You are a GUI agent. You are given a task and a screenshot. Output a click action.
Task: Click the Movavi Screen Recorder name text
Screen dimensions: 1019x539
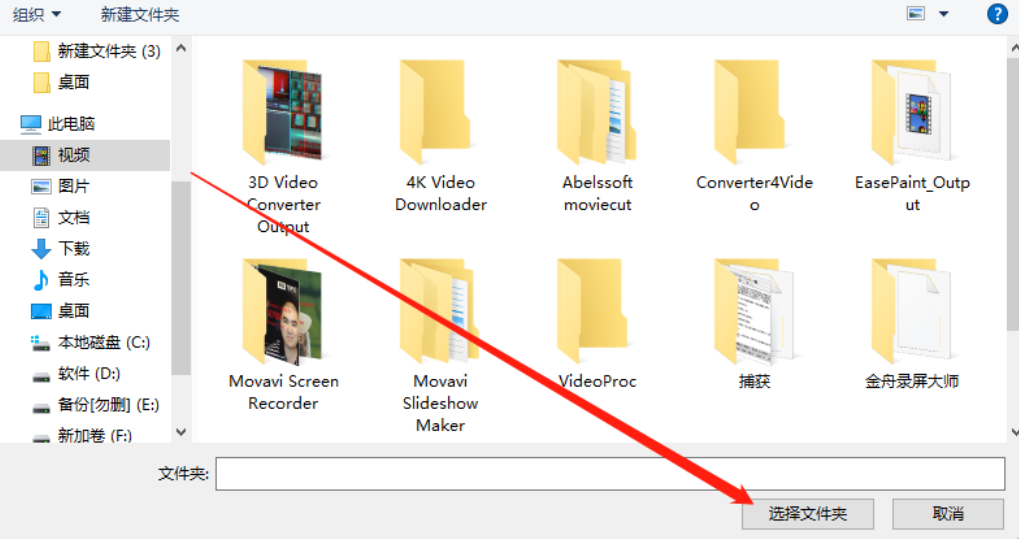click(283, 392)
